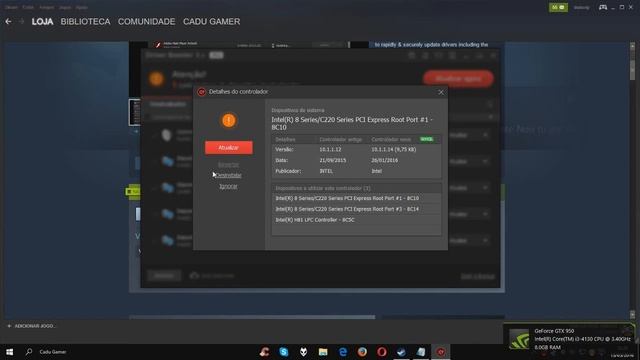Click the old driver date 21/09/2015
Screen dimensions: 640x360
point(333,160)
